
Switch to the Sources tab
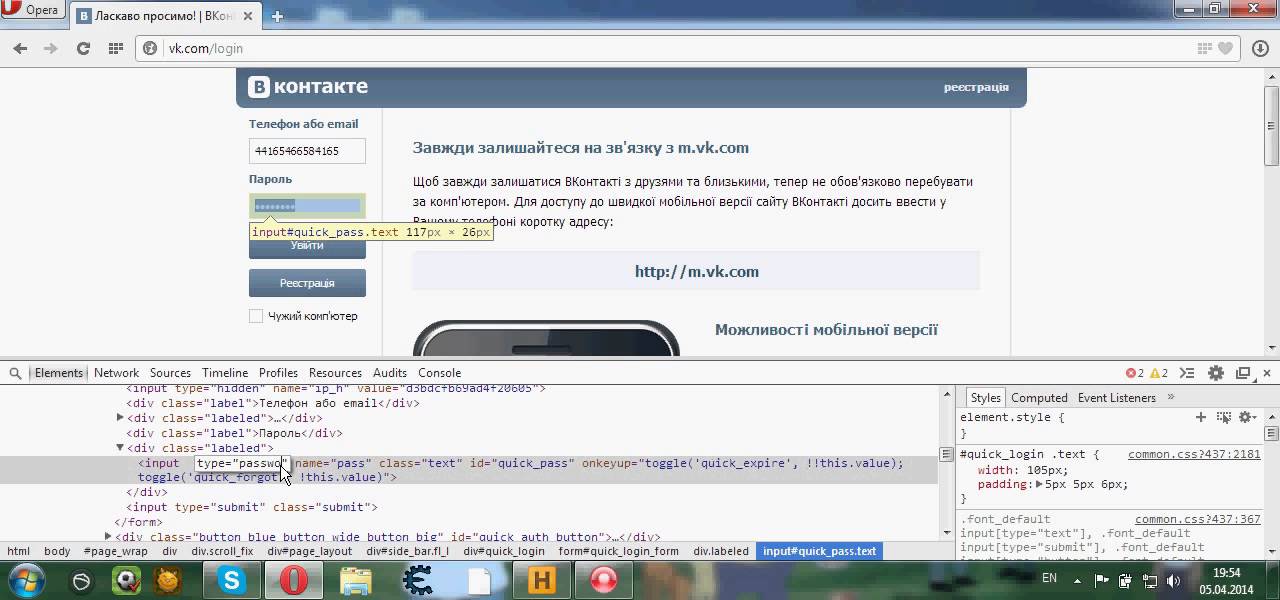click(x=170, y=373)
